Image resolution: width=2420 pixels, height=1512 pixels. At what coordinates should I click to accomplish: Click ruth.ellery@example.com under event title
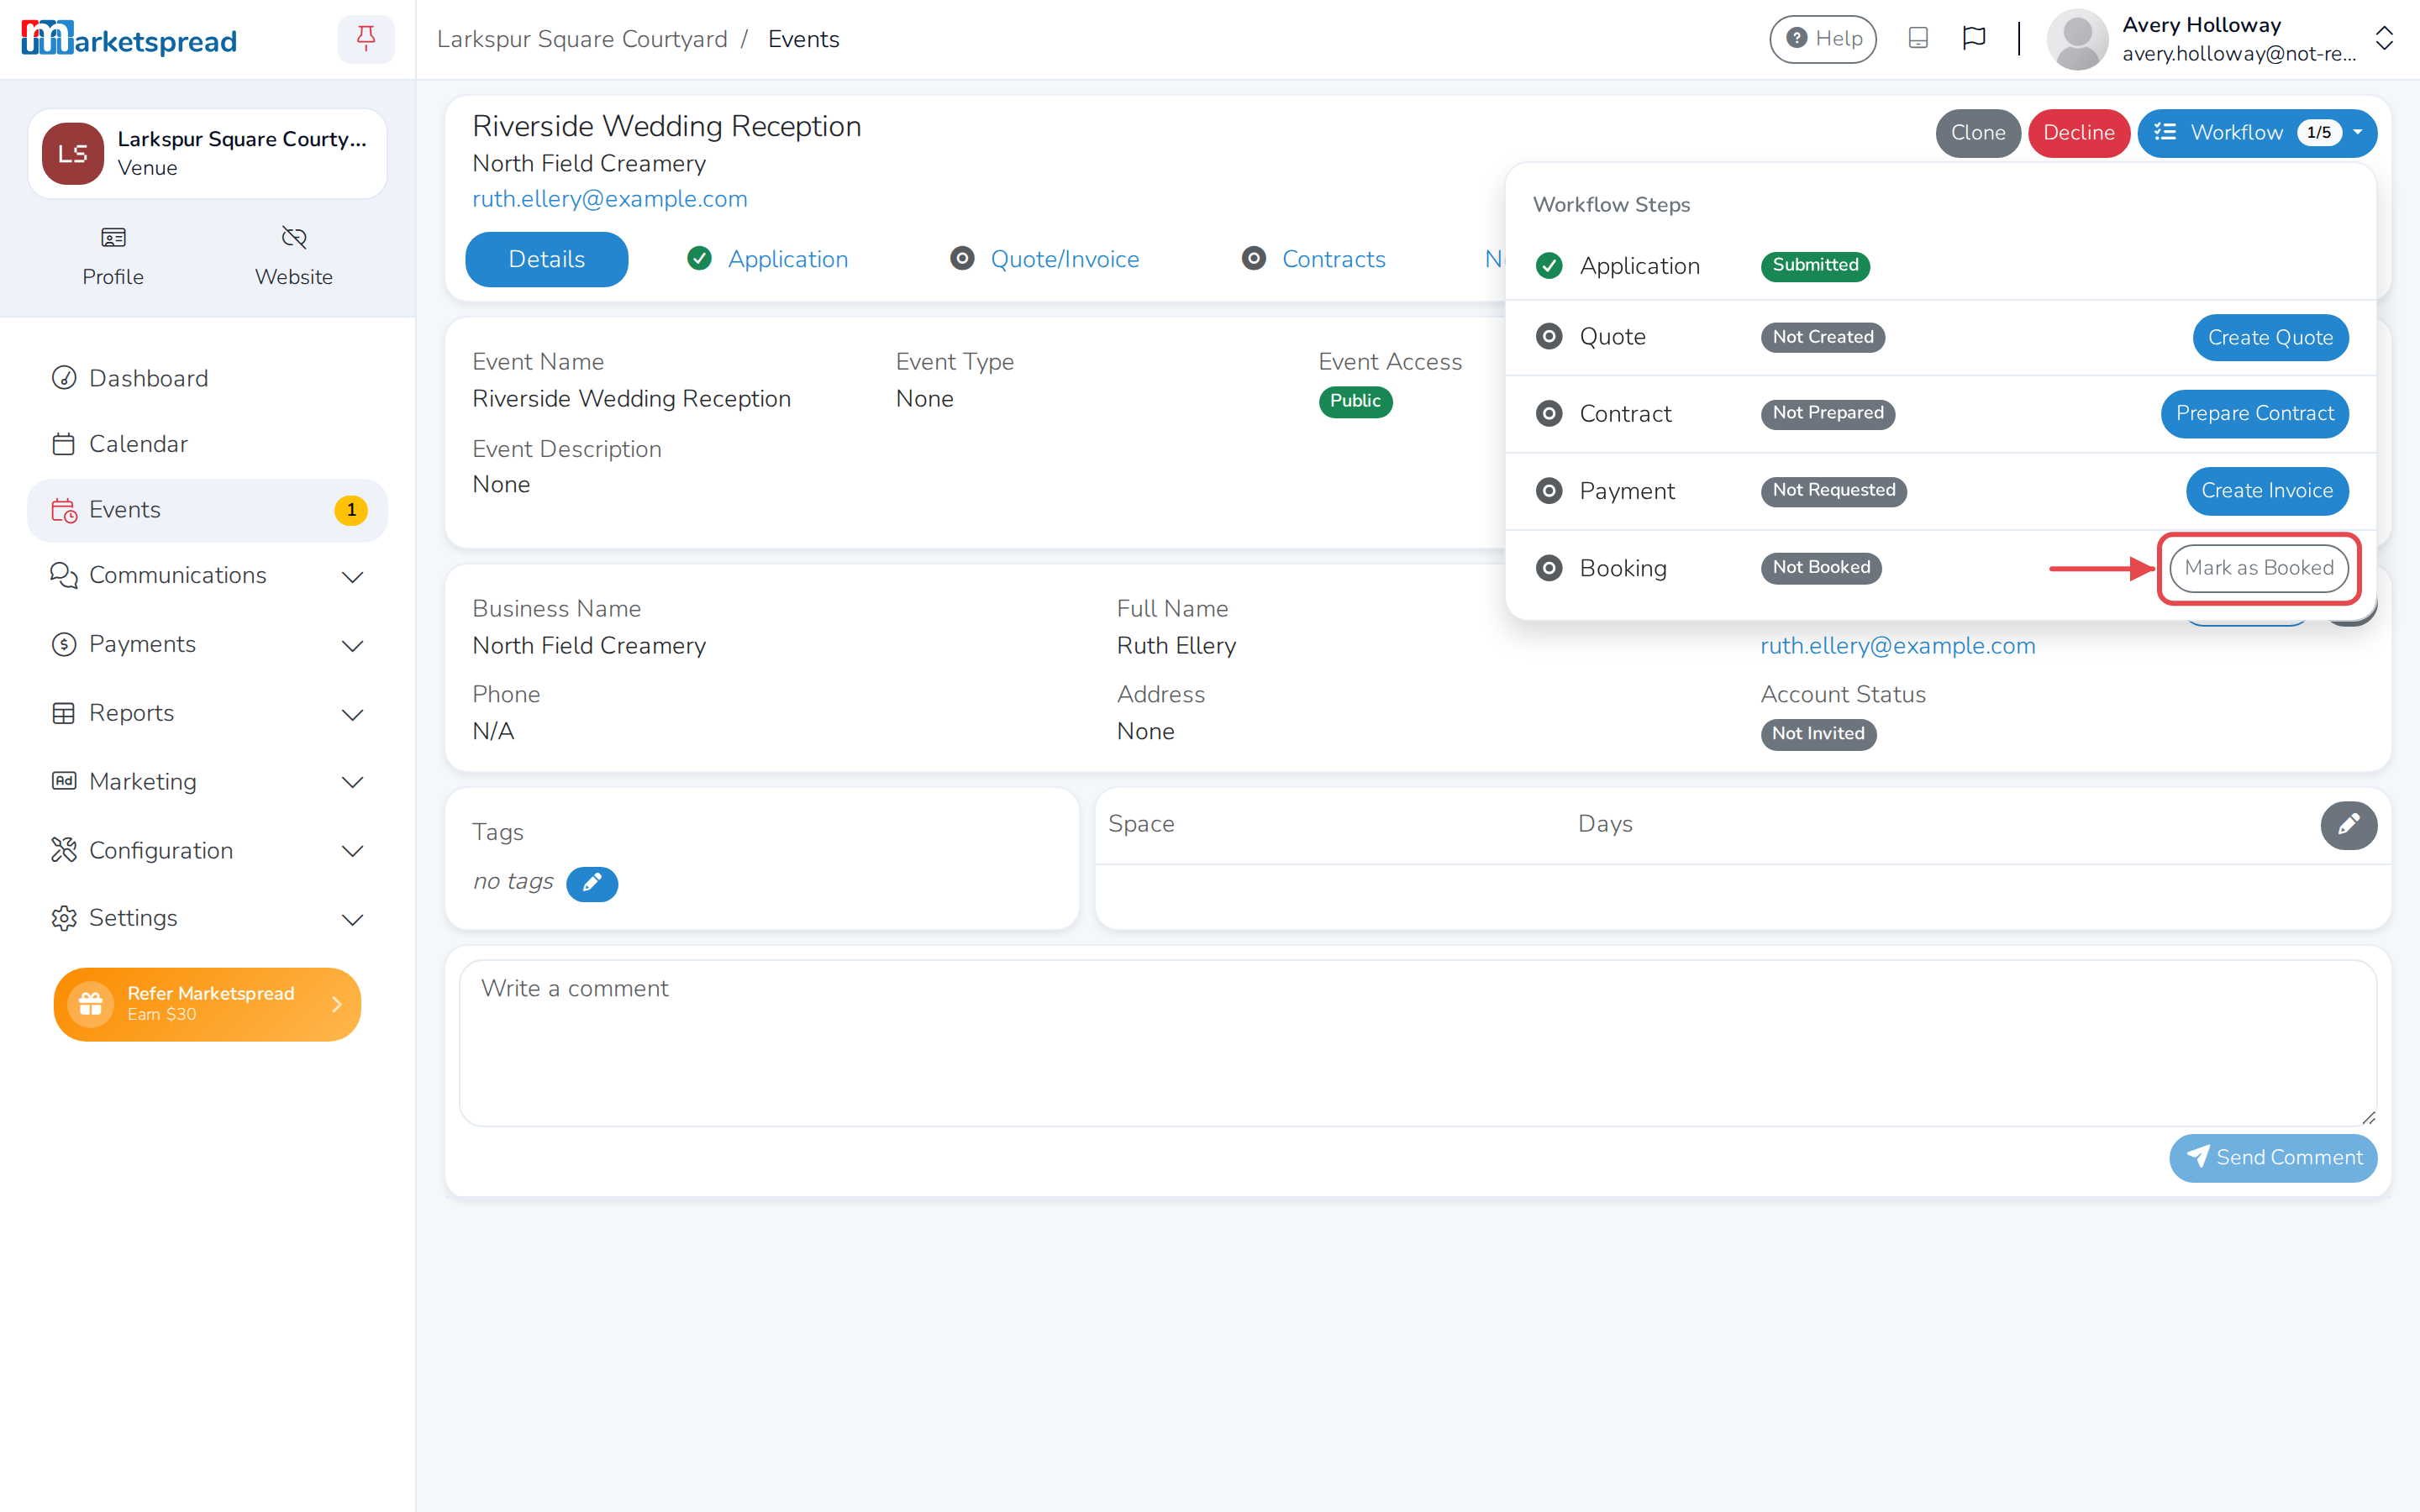coord(609,199)
